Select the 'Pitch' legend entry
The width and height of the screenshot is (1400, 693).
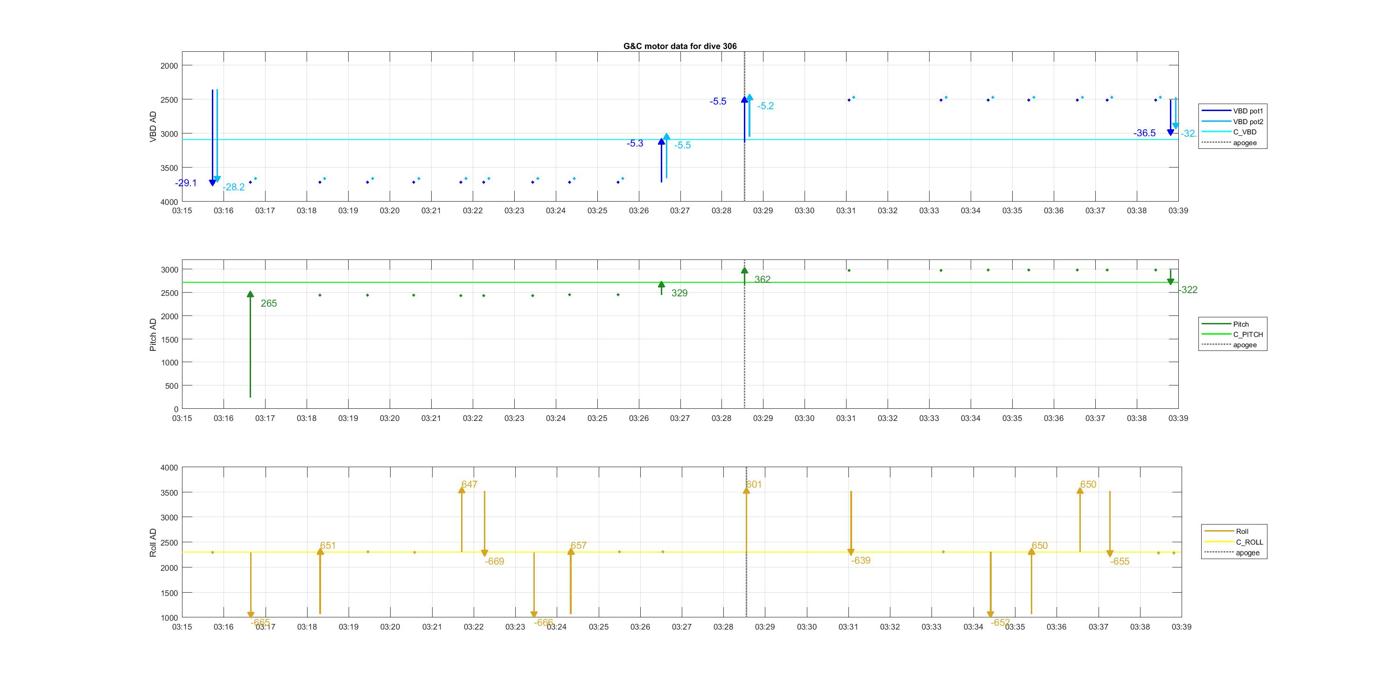pyautogui.click(x=1225, y=324)
